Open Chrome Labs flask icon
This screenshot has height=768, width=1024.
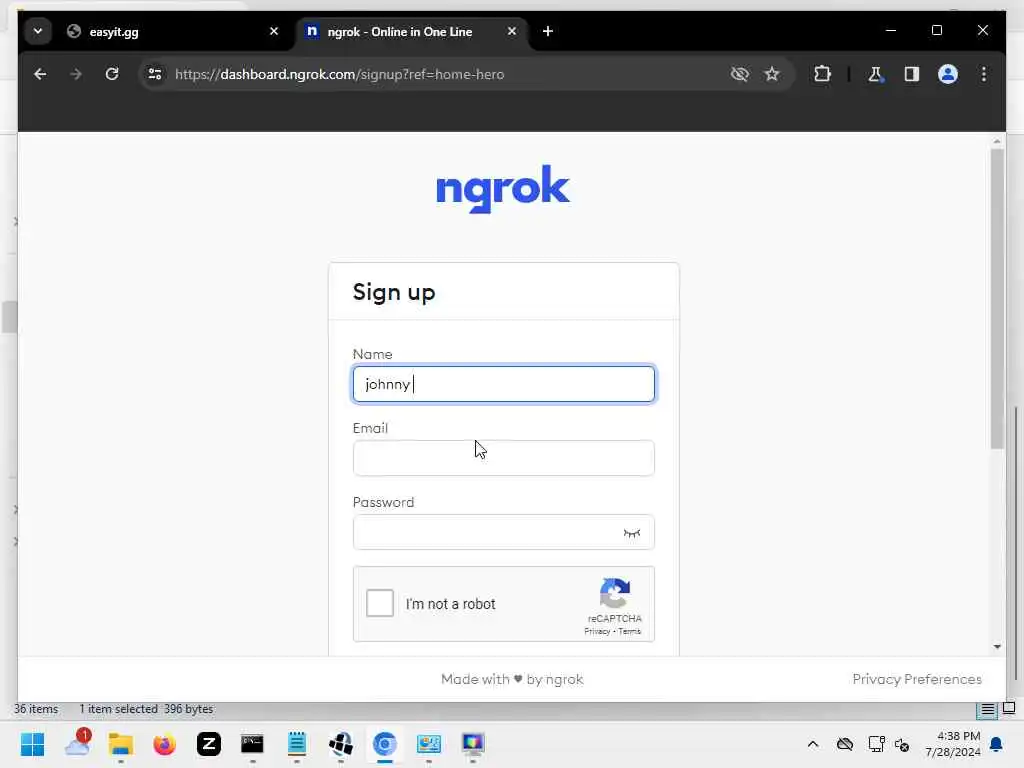point(875,74)
